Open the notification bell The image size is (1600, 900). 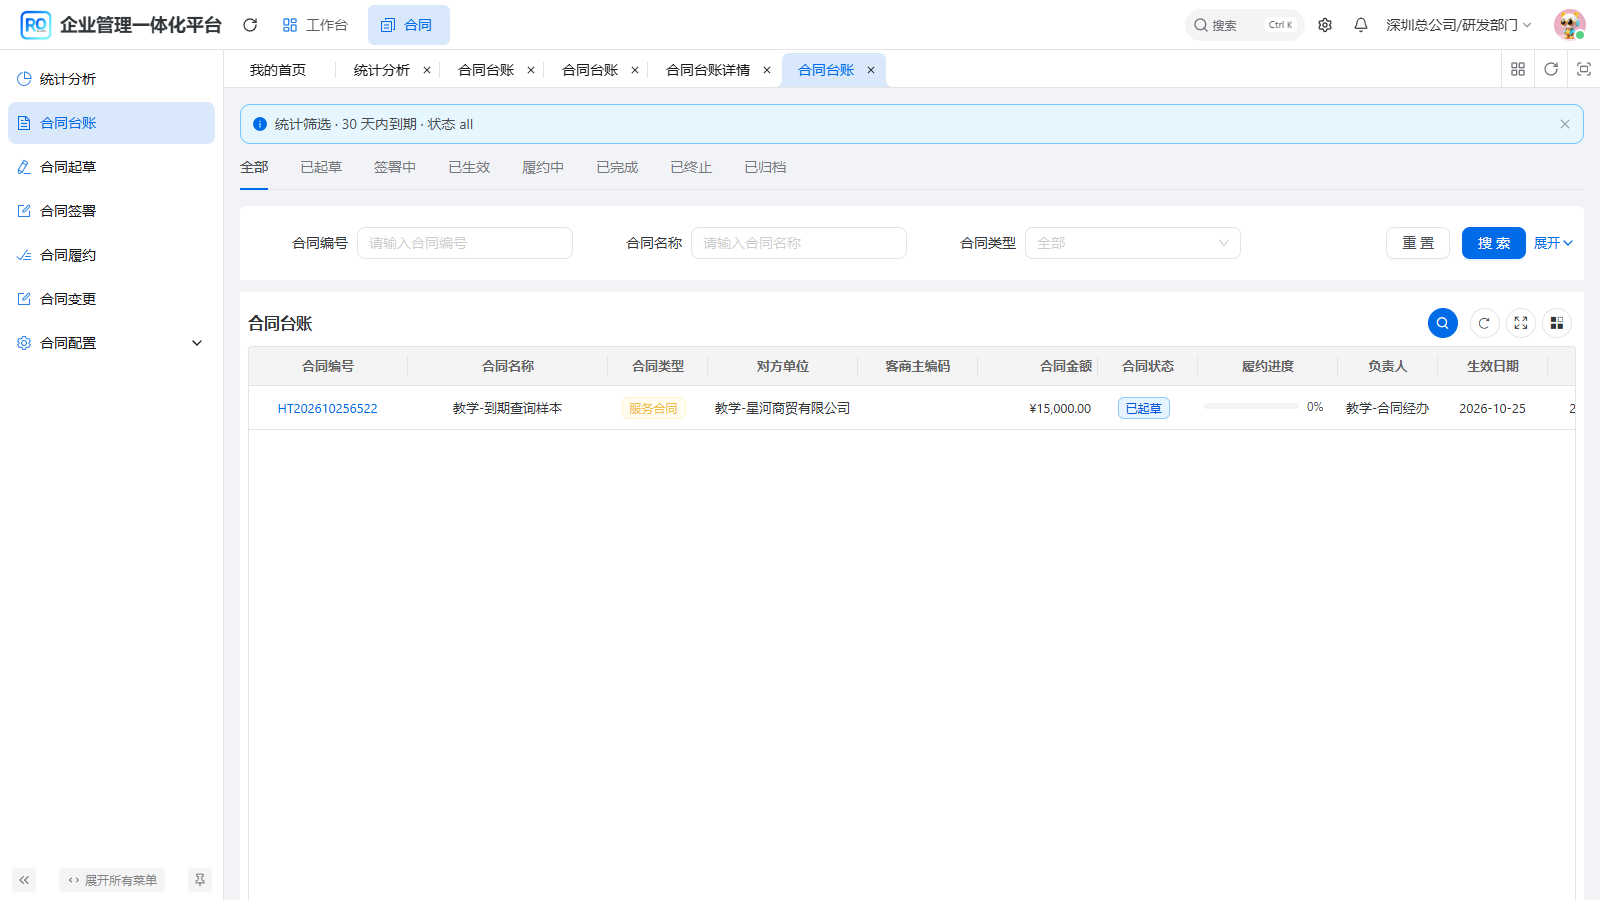pos(1361,25)
